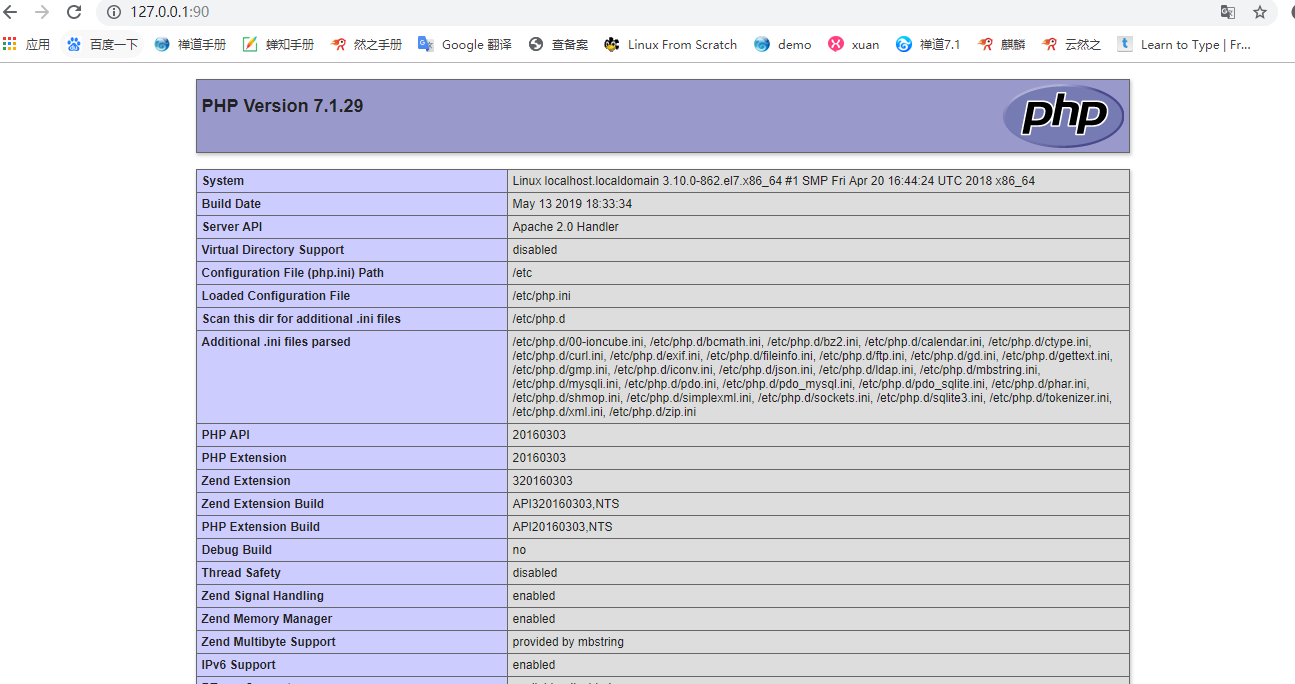The width and height of the screenshot is (1295, 684).
Task: Click the Zend Extension value 320160303
Action: [x=542, y=481]
